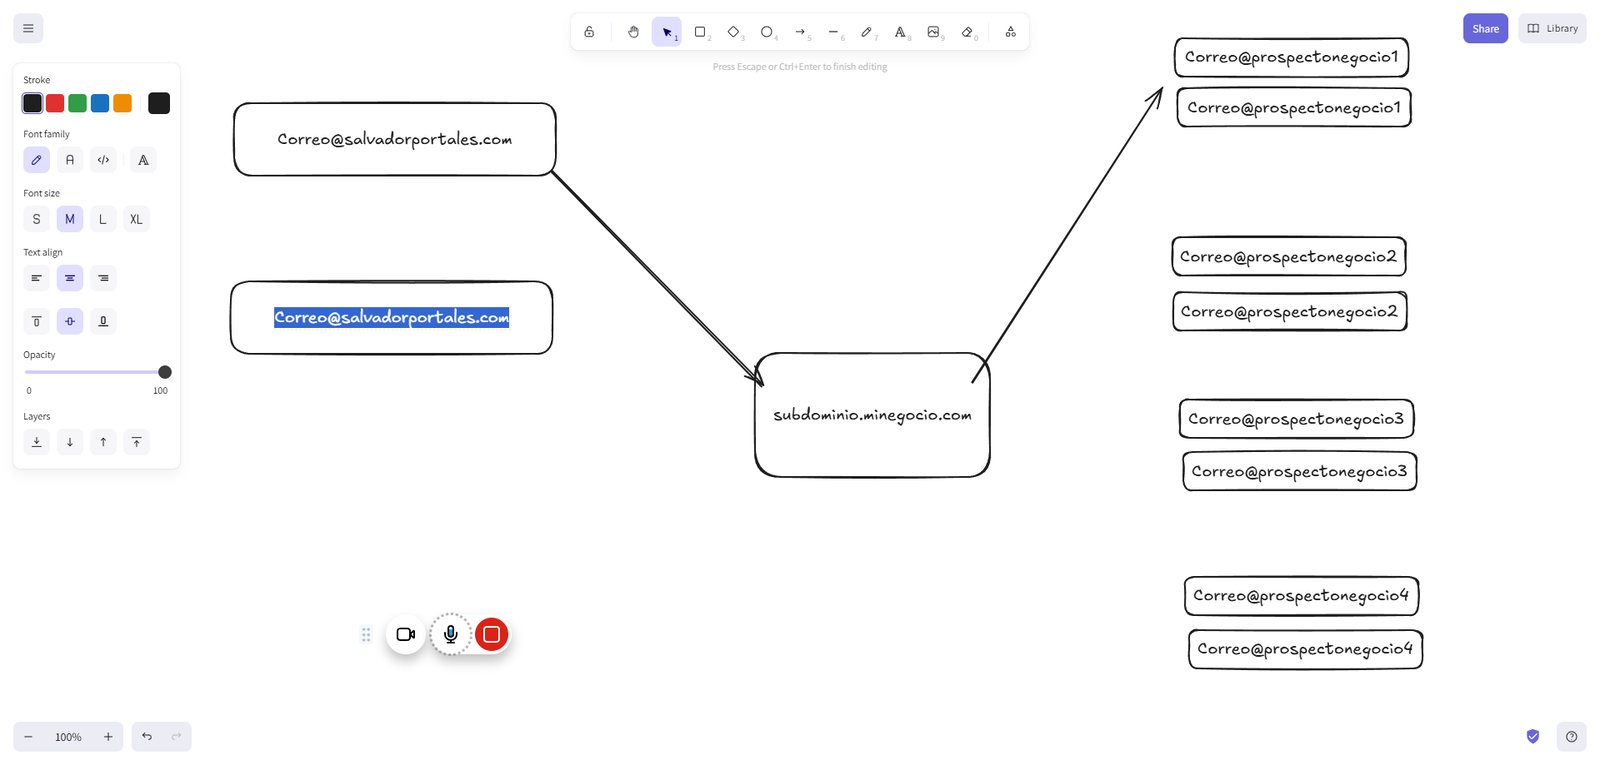This screenshot has height=765, width=1600.
Task: Align text to the right
Action: (103, 278)
